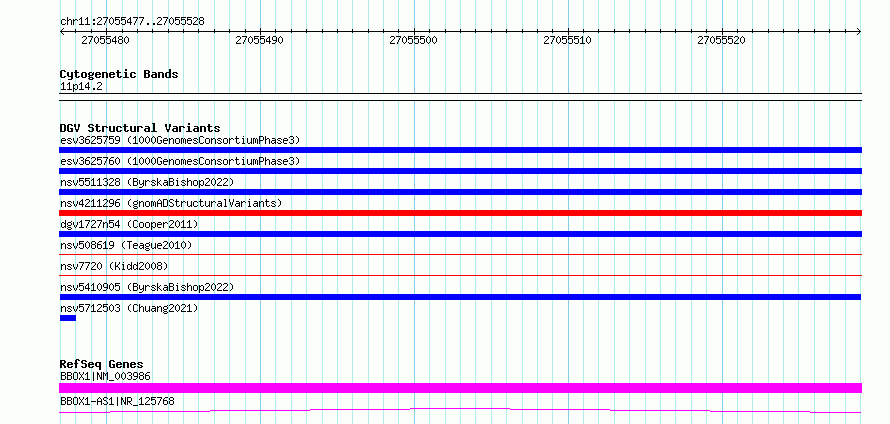Viewport: 890px width, 424px height.
Task: Click the magenta BBOX1 gene bar
Action: pos(460,388)
